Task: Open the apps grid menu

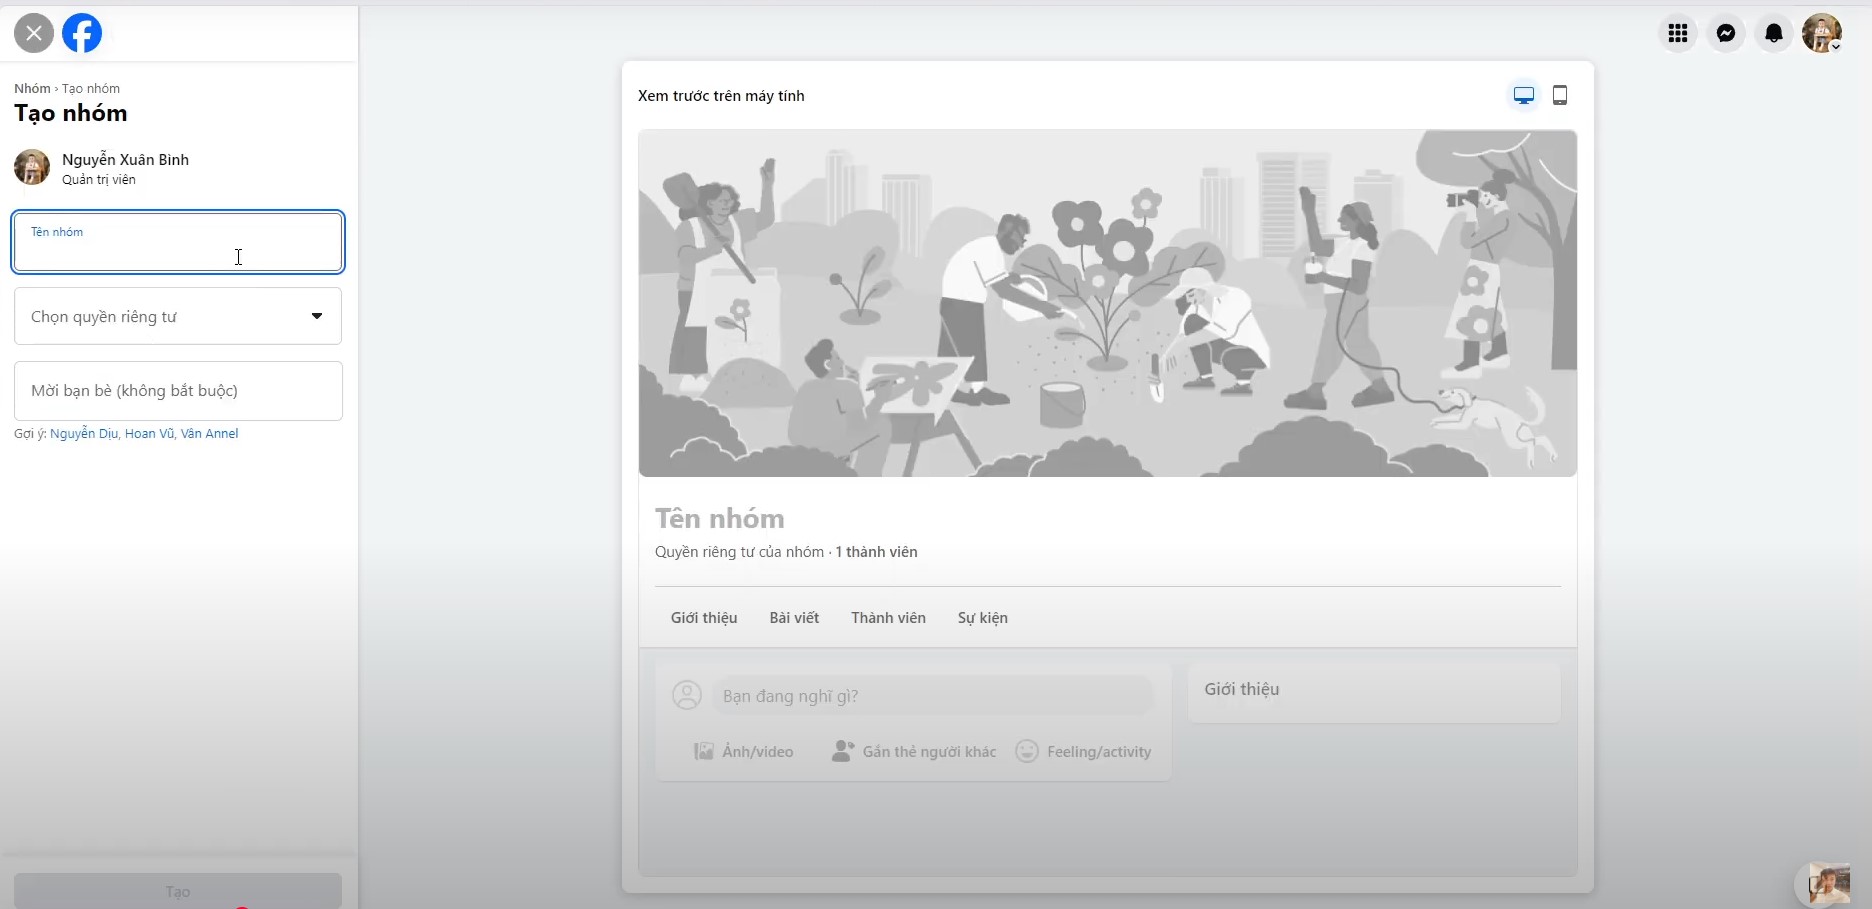Action: 1678,33
